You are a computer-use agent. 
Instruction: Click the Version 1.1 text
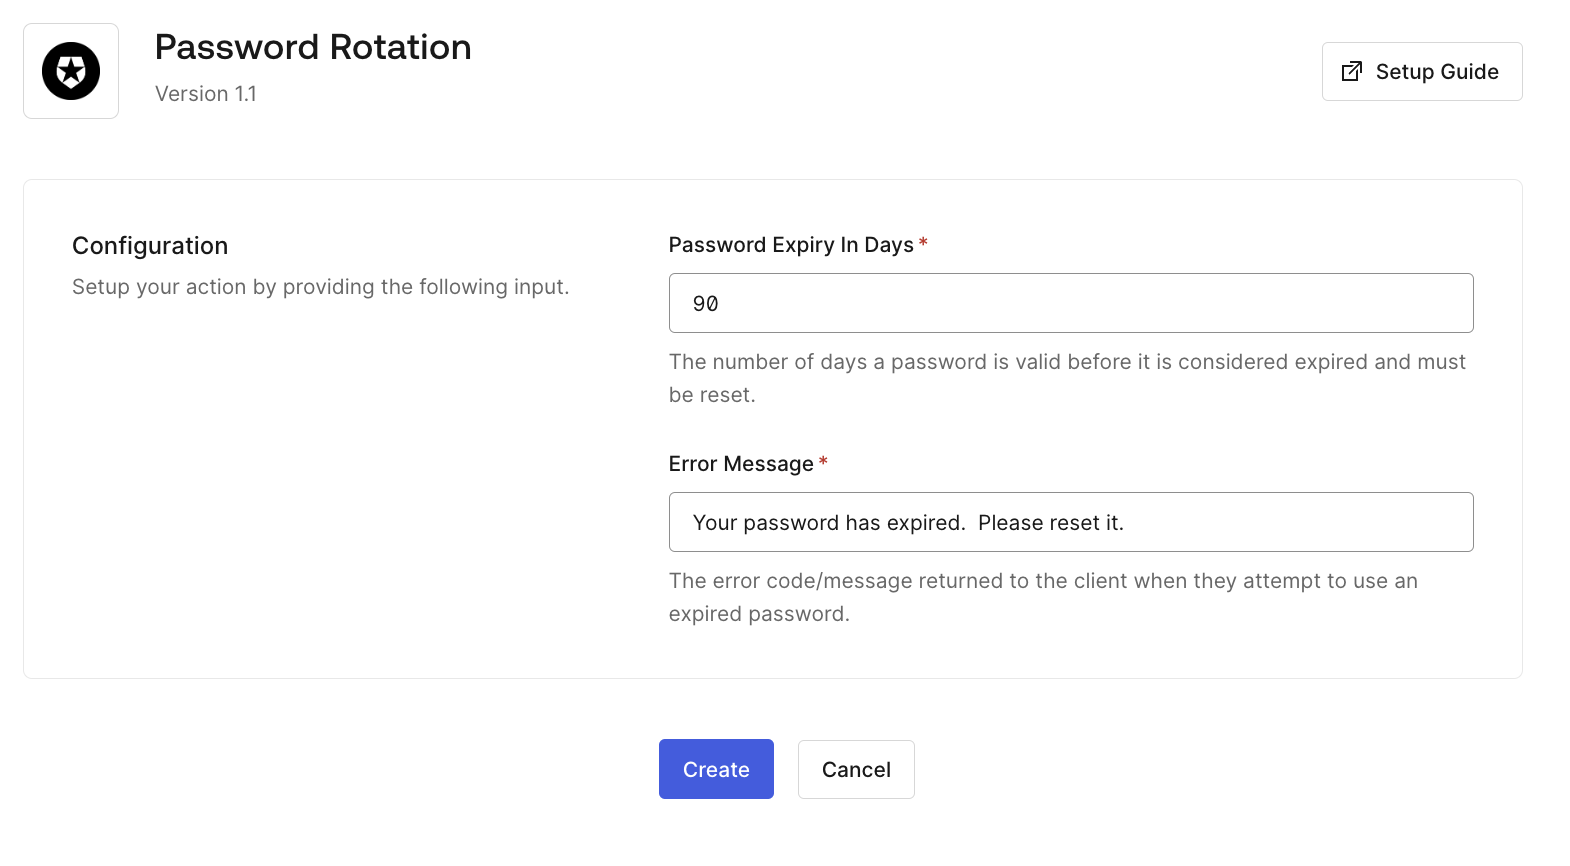click(x=206, y=94)
